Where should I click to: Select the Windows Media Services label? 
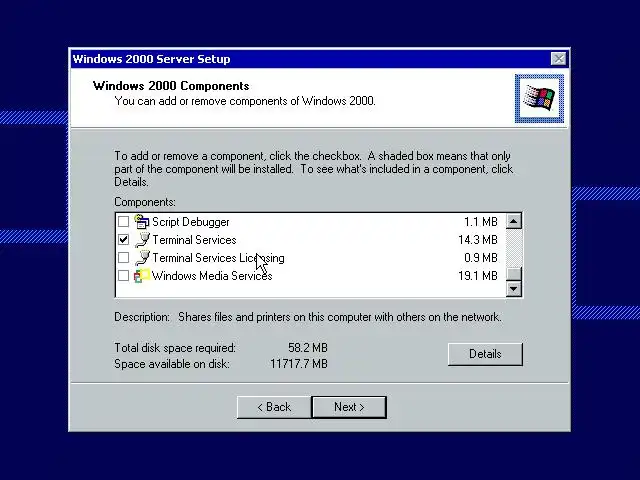[212, 276]
